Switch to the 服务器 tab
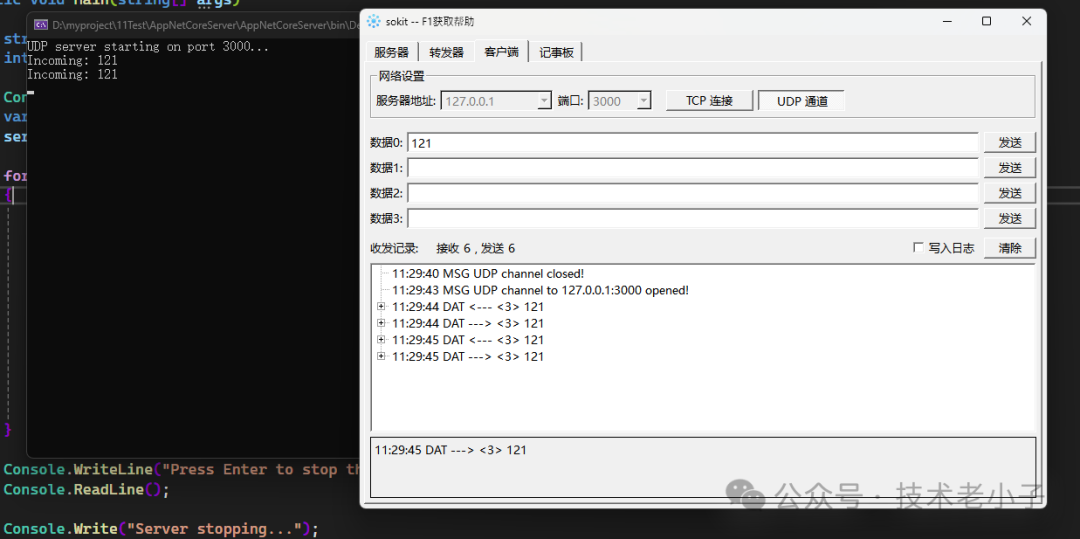Screen dimensions: 1080x539 point(391,52)
